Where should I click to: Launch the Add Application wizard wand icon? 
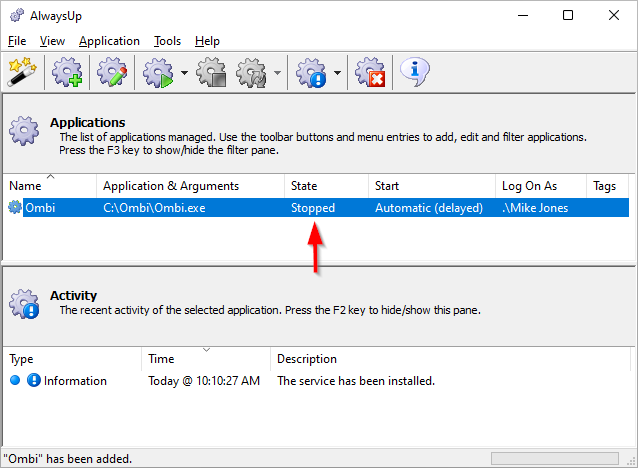tap(22, 72)
